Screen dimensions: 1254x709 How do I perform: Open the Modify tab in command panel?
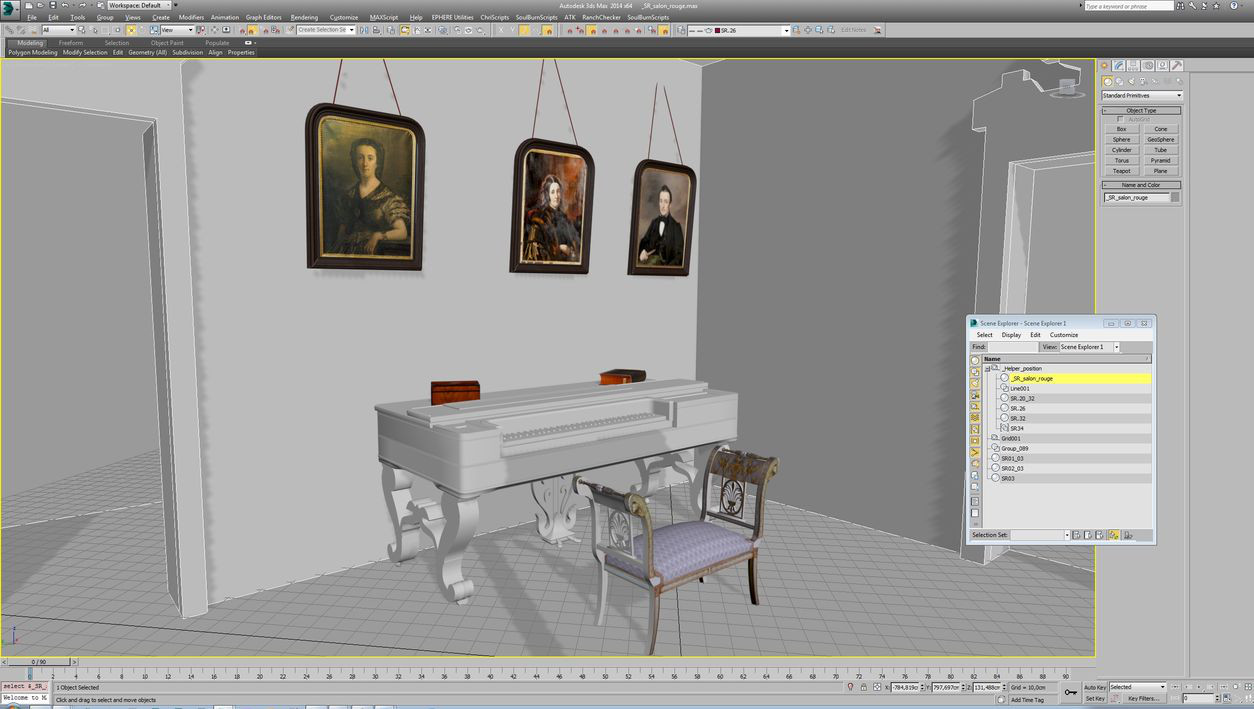click(x=1120, y=66)
